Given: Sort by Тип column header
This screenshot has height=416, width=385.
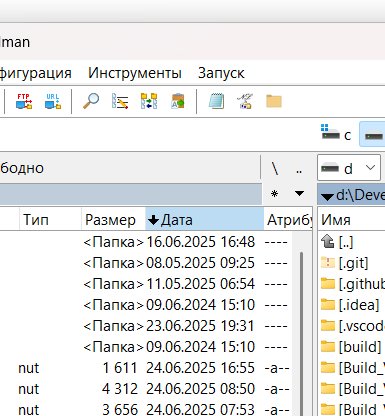Looking at the screenshot, I should tap(50, 220).
